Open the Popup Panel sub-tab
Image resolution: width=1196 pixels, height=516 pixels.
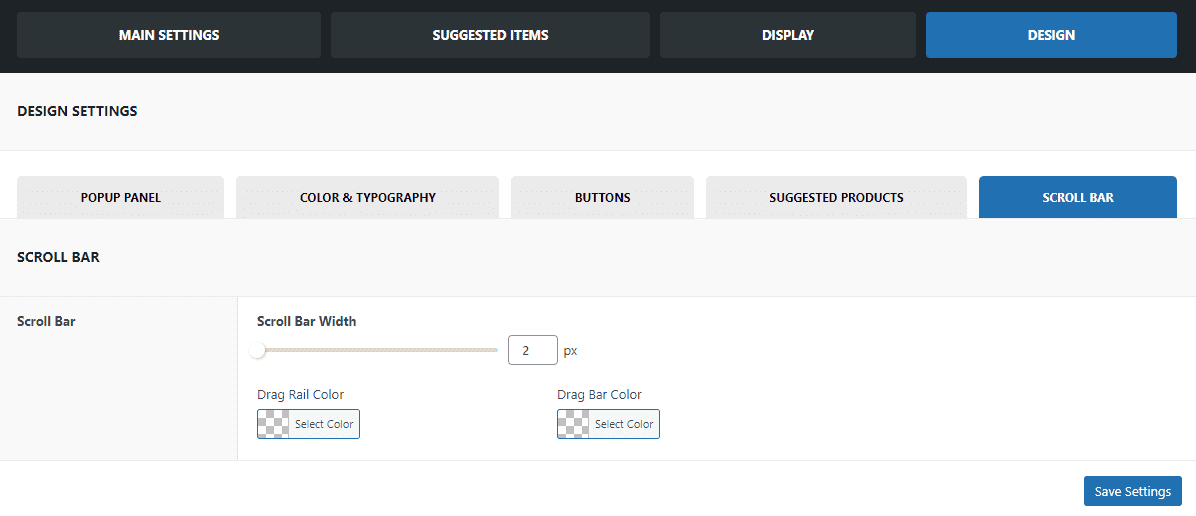point(121,198)
